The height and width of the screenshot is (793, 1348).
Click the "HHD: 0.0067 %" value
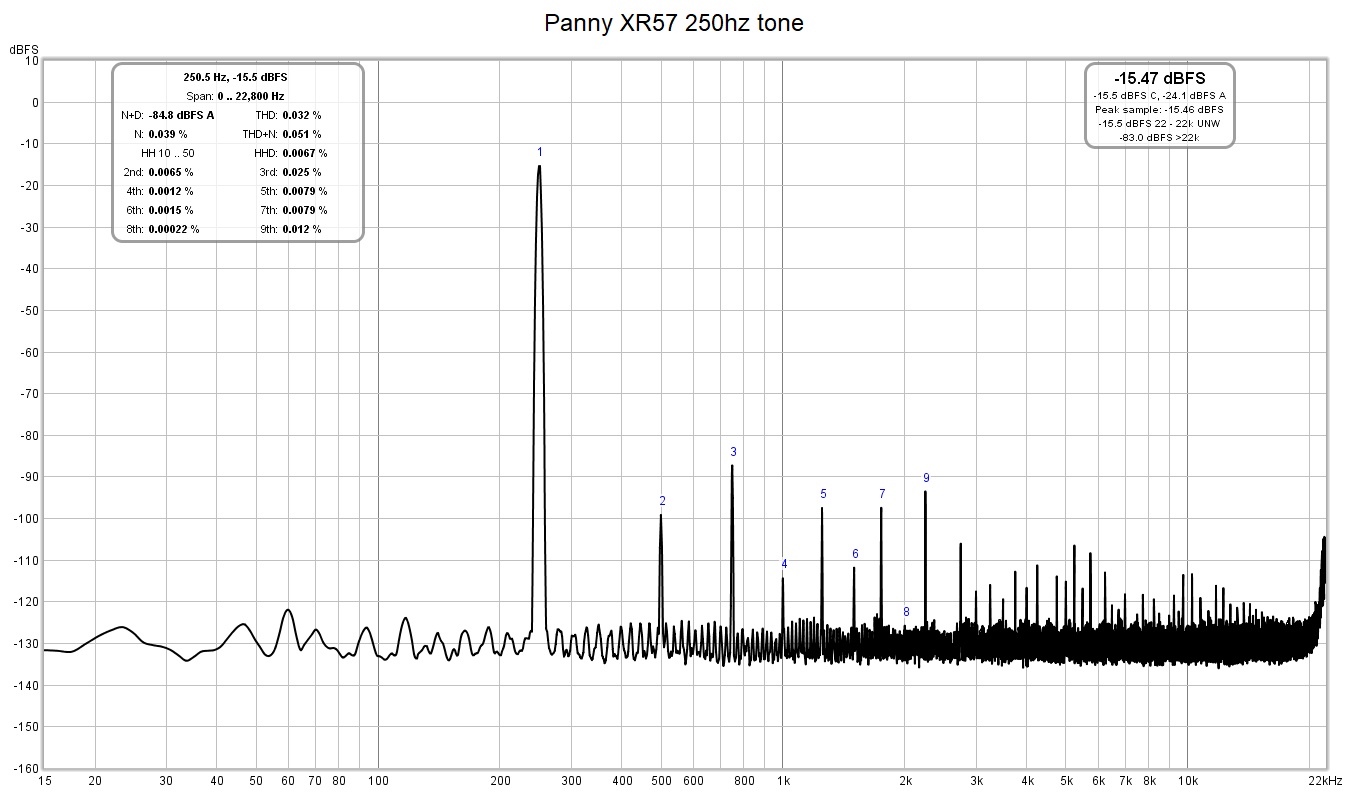291,153
